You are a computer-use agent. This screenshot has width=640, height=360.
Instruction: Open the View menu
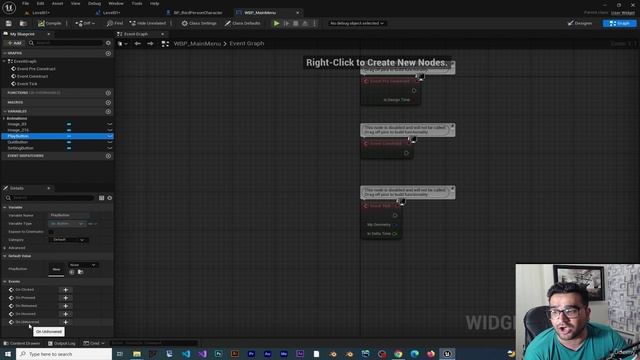[x=76, y=3]
